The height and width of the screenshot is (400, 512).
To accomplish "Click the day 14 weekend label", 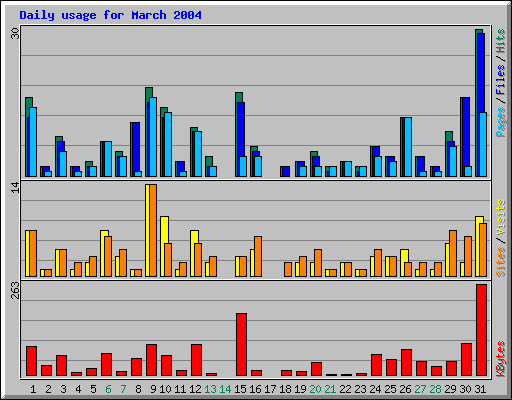I will pos(225,389).
